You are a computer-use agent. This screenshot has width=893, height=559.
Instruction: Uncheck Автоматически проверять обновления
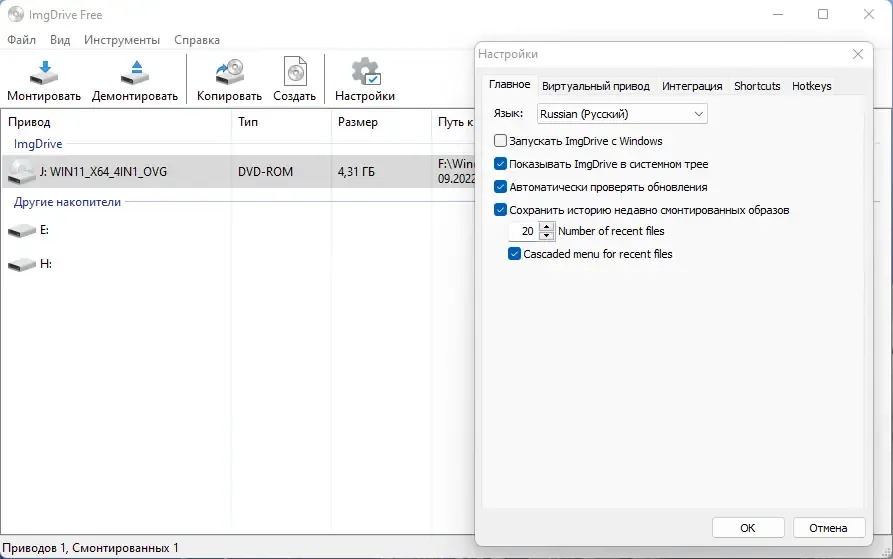point(500,187)
